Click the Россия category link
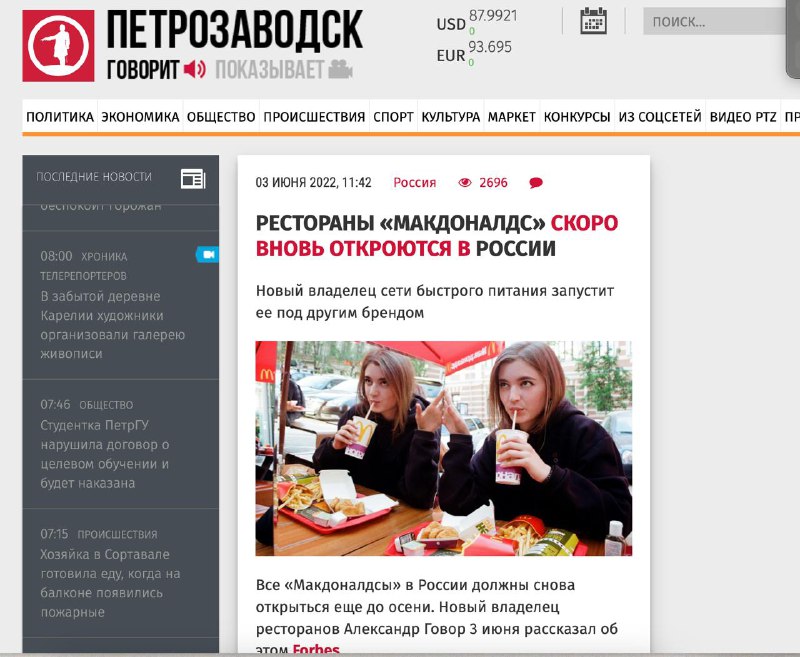800x657 pixels. [x=414, y=183]
